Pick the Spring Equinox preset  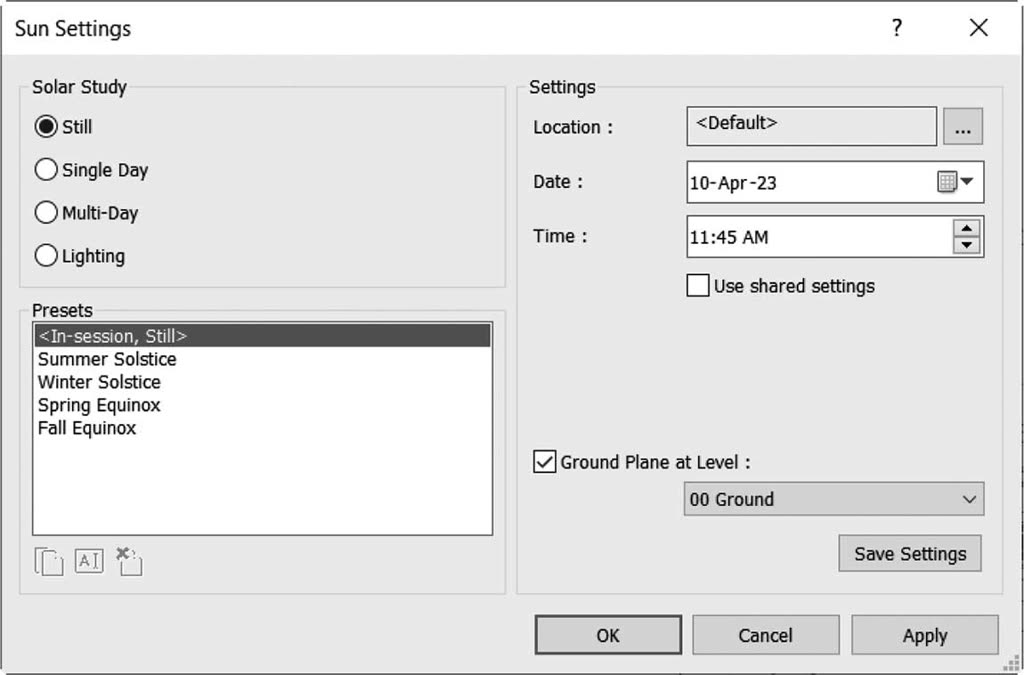[x=263, y=405]
